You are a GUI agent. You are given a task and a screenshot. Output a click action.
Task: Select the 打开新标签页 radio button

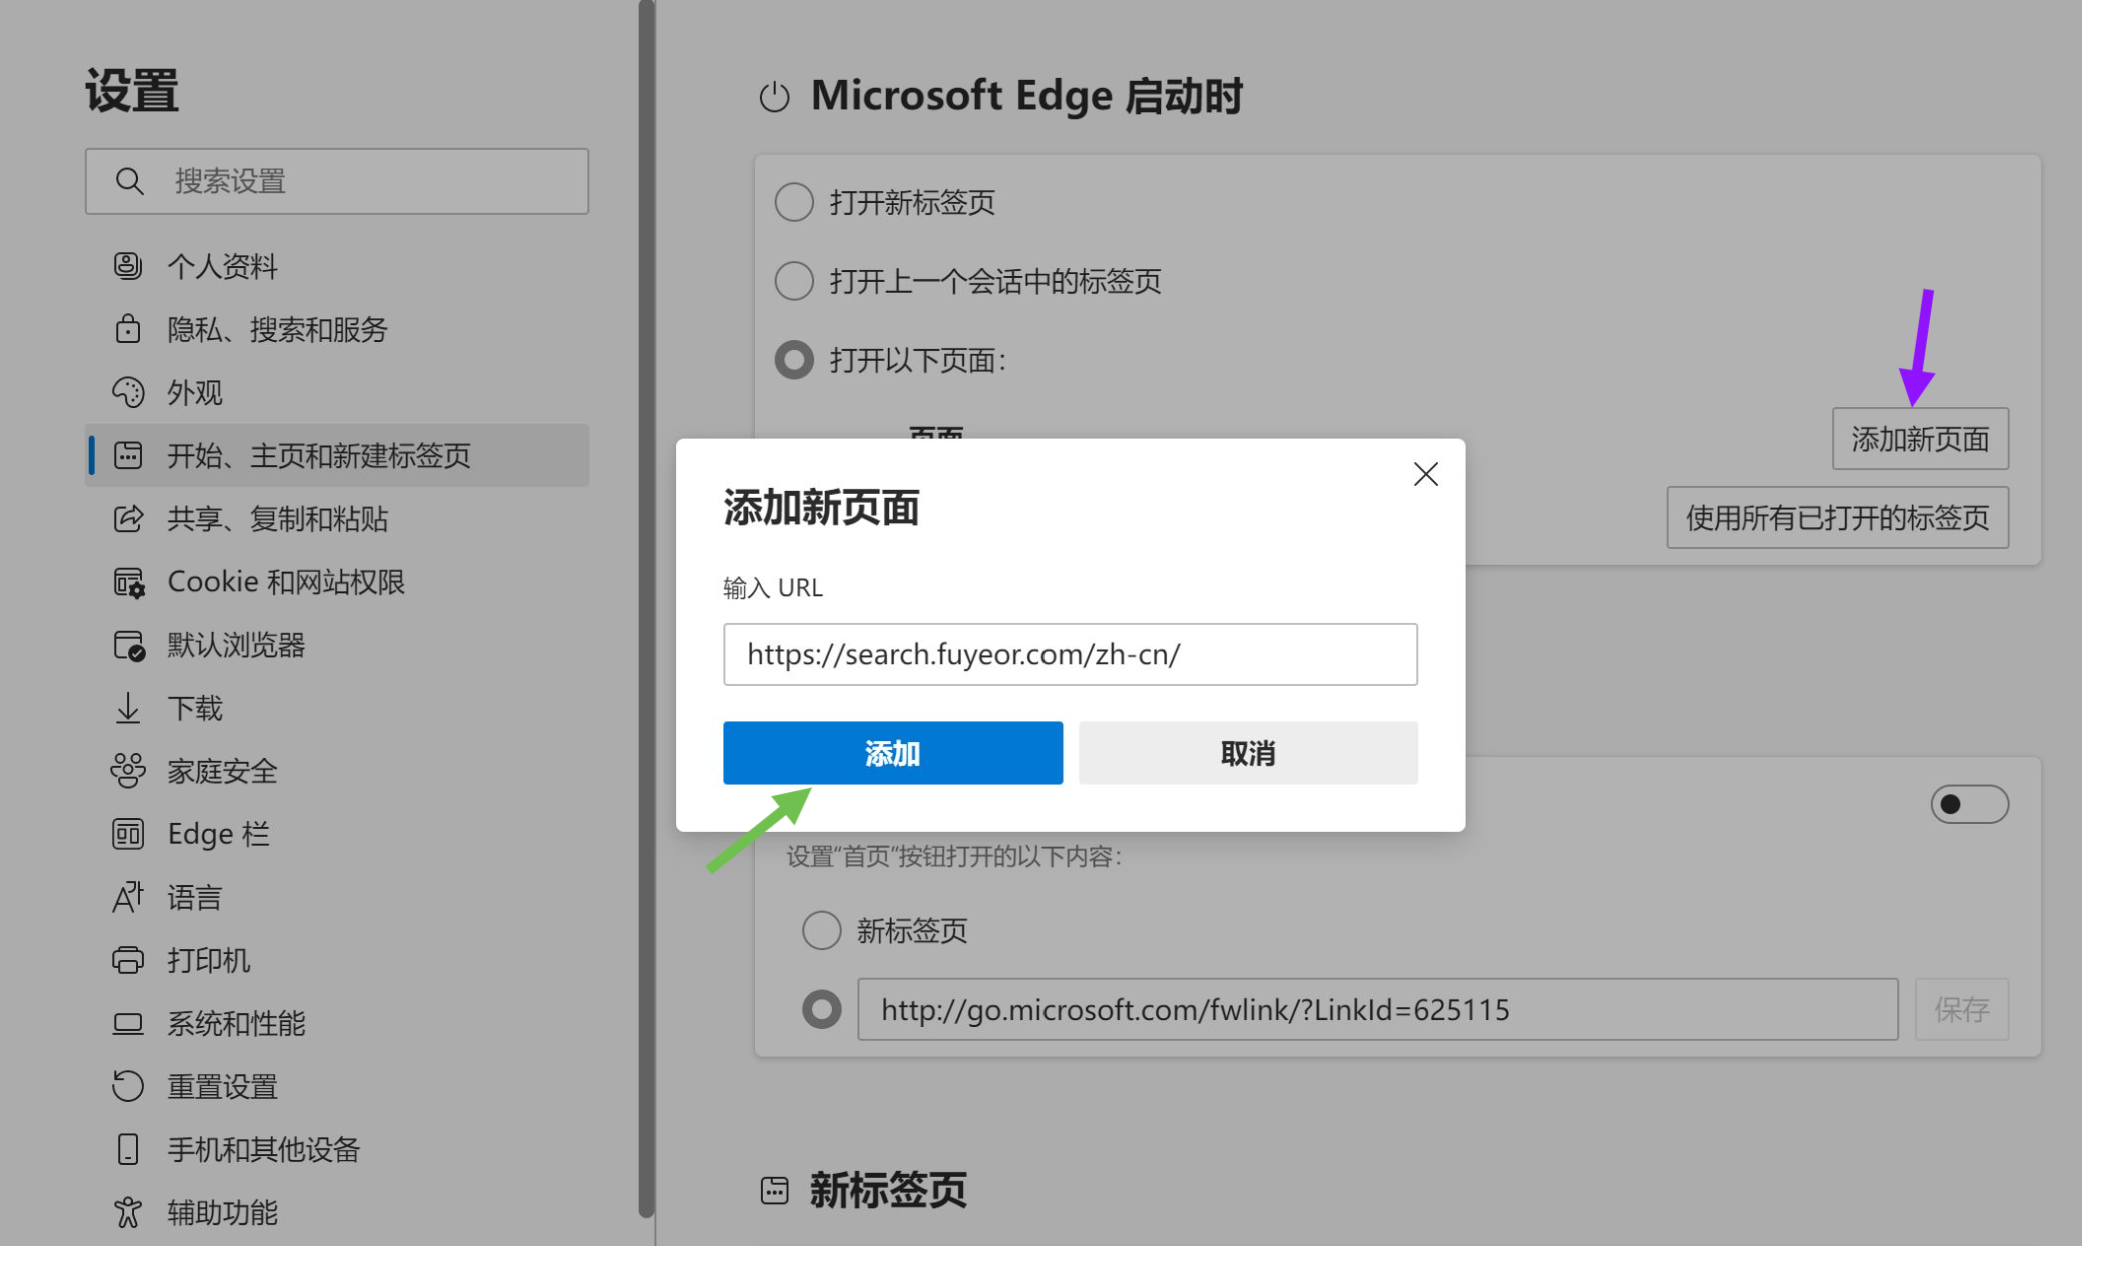coord(793,202)
